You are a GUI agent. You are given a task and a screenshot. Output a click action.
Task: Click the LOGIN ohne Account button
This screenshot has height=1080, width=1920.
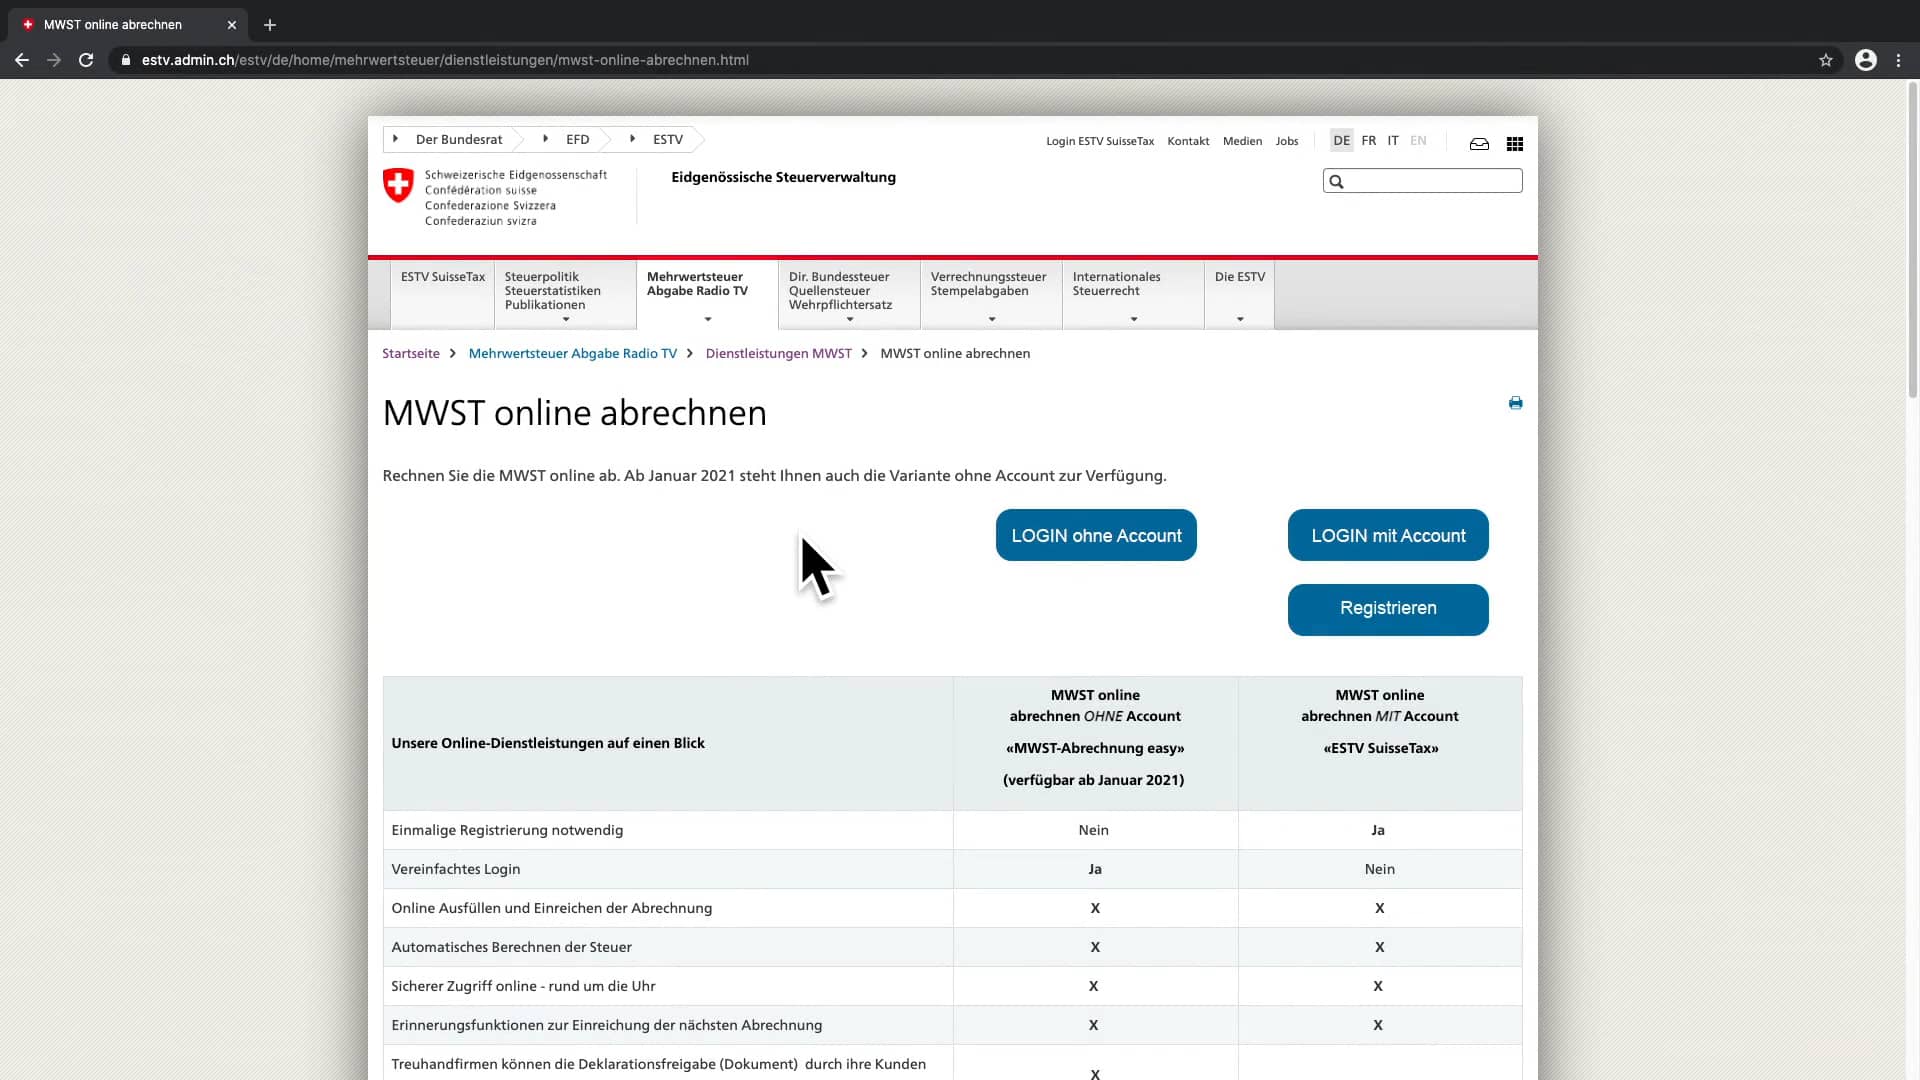click(1096, 535)
